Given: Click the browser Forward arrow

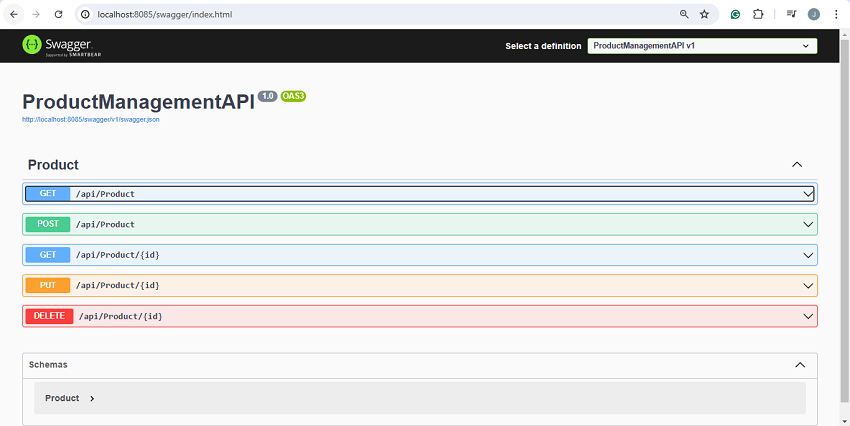Looking at the screenshot, I should tap(36, 15).
